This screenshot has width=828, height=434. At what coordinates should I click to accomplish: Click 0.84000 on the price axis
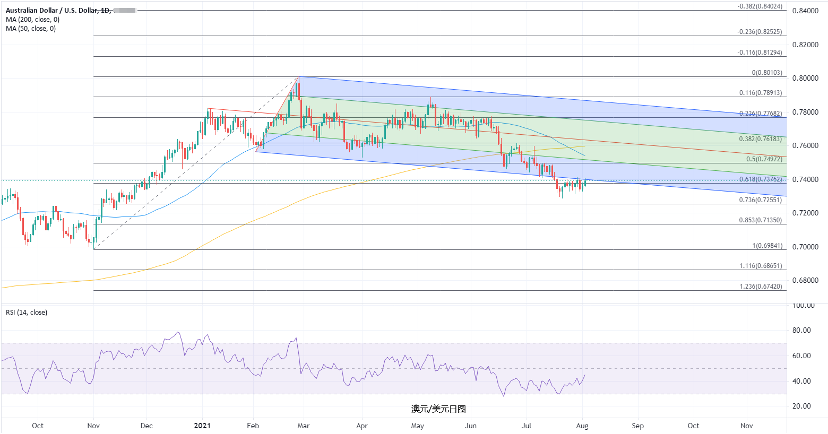[805, 11]
